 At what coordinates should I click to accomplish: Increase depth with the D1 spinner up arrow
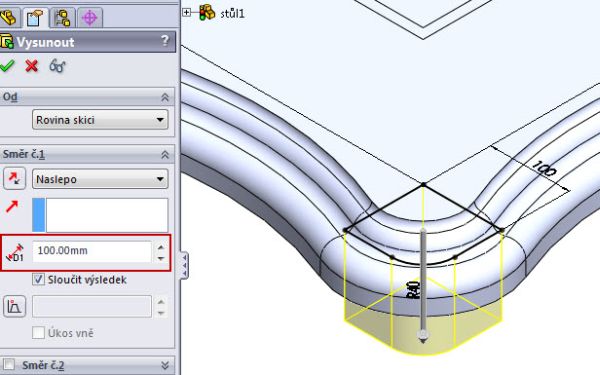click(x=161, y=247)
